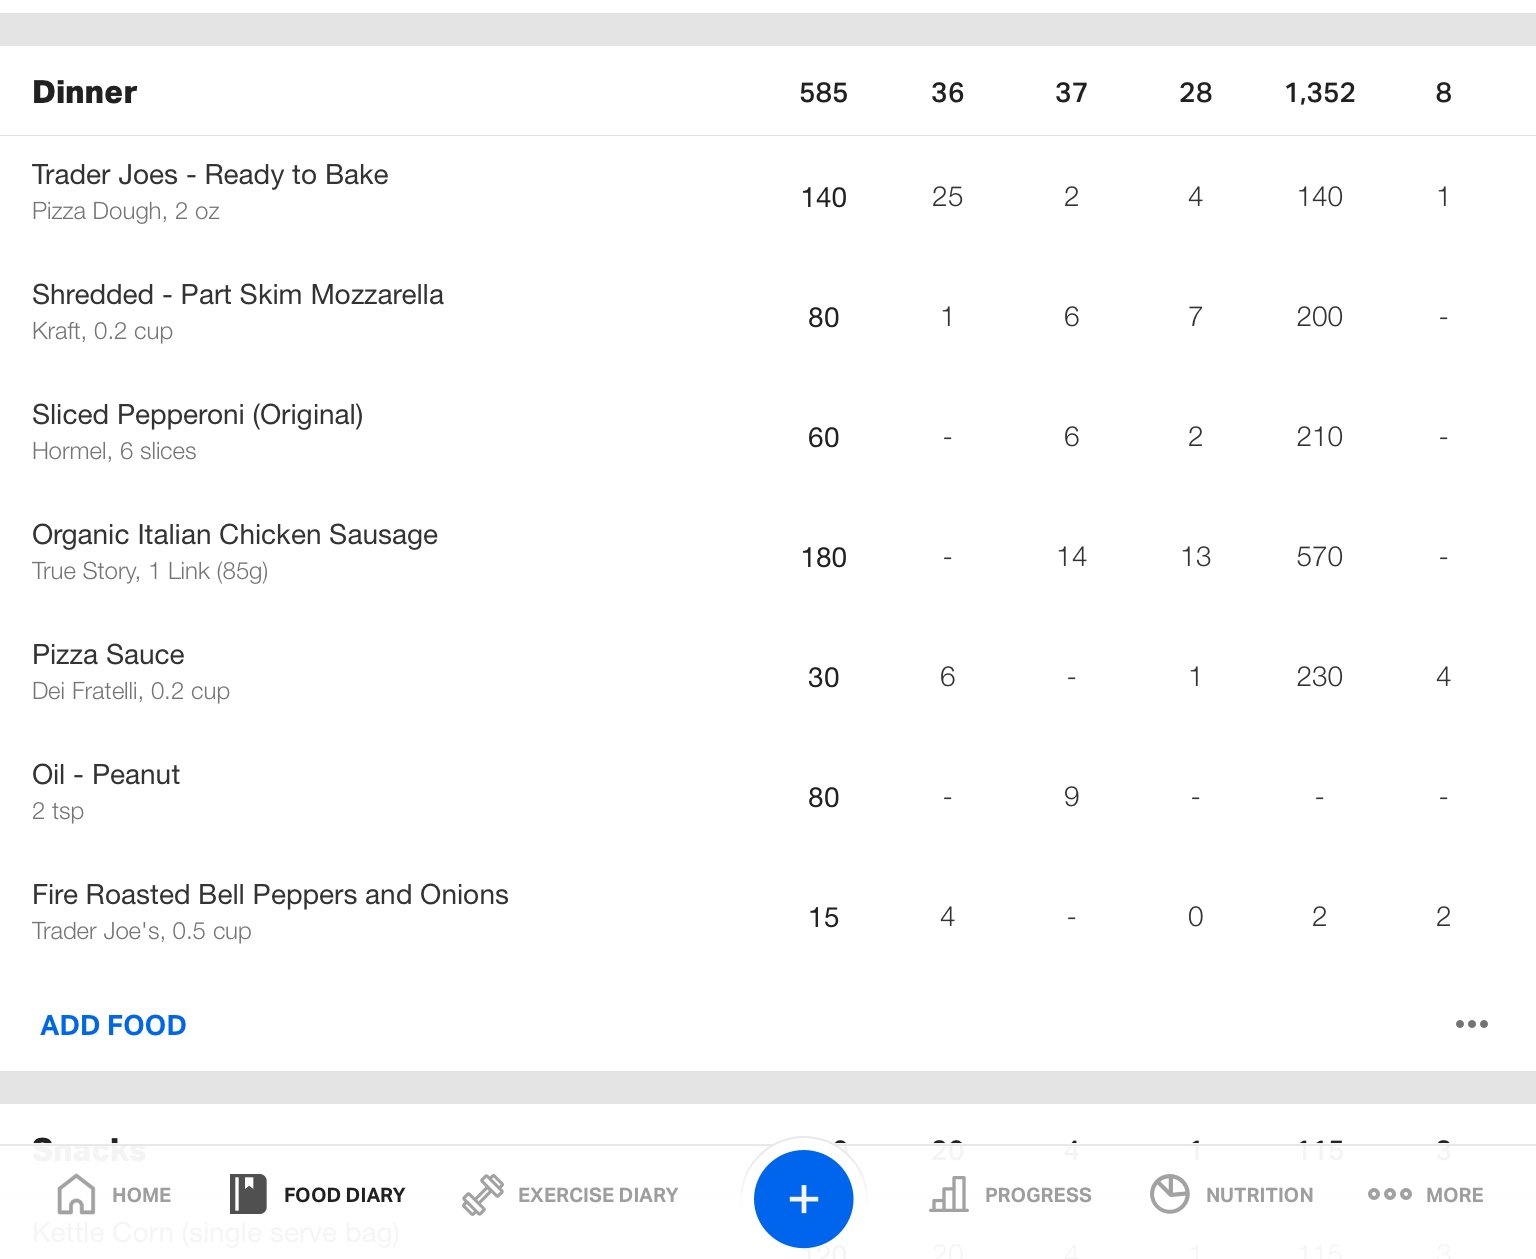Open the MORE tab label
Image resolution: width=1536 pixels, height=1259 pixels.
pyautogui.click(x=1455, y=1195)
